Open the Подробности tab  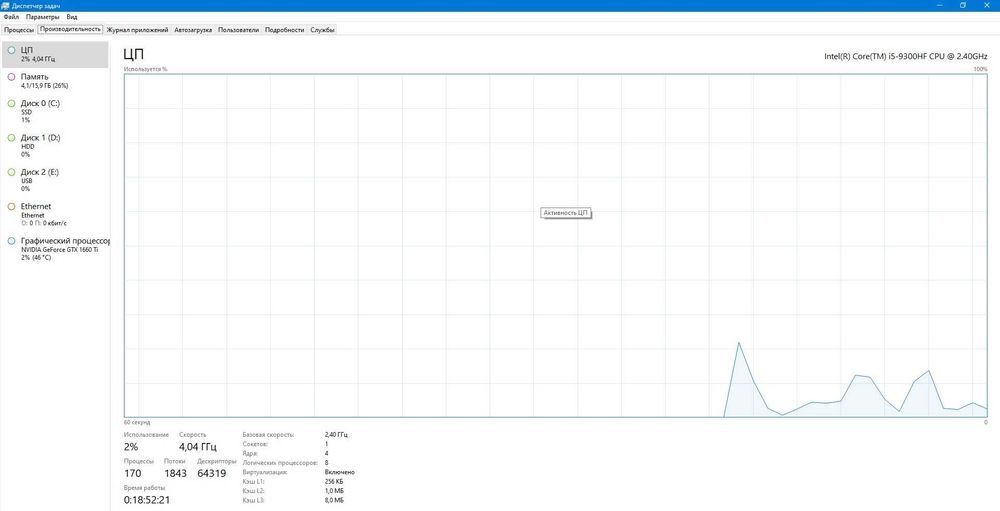tap(284, 30)
